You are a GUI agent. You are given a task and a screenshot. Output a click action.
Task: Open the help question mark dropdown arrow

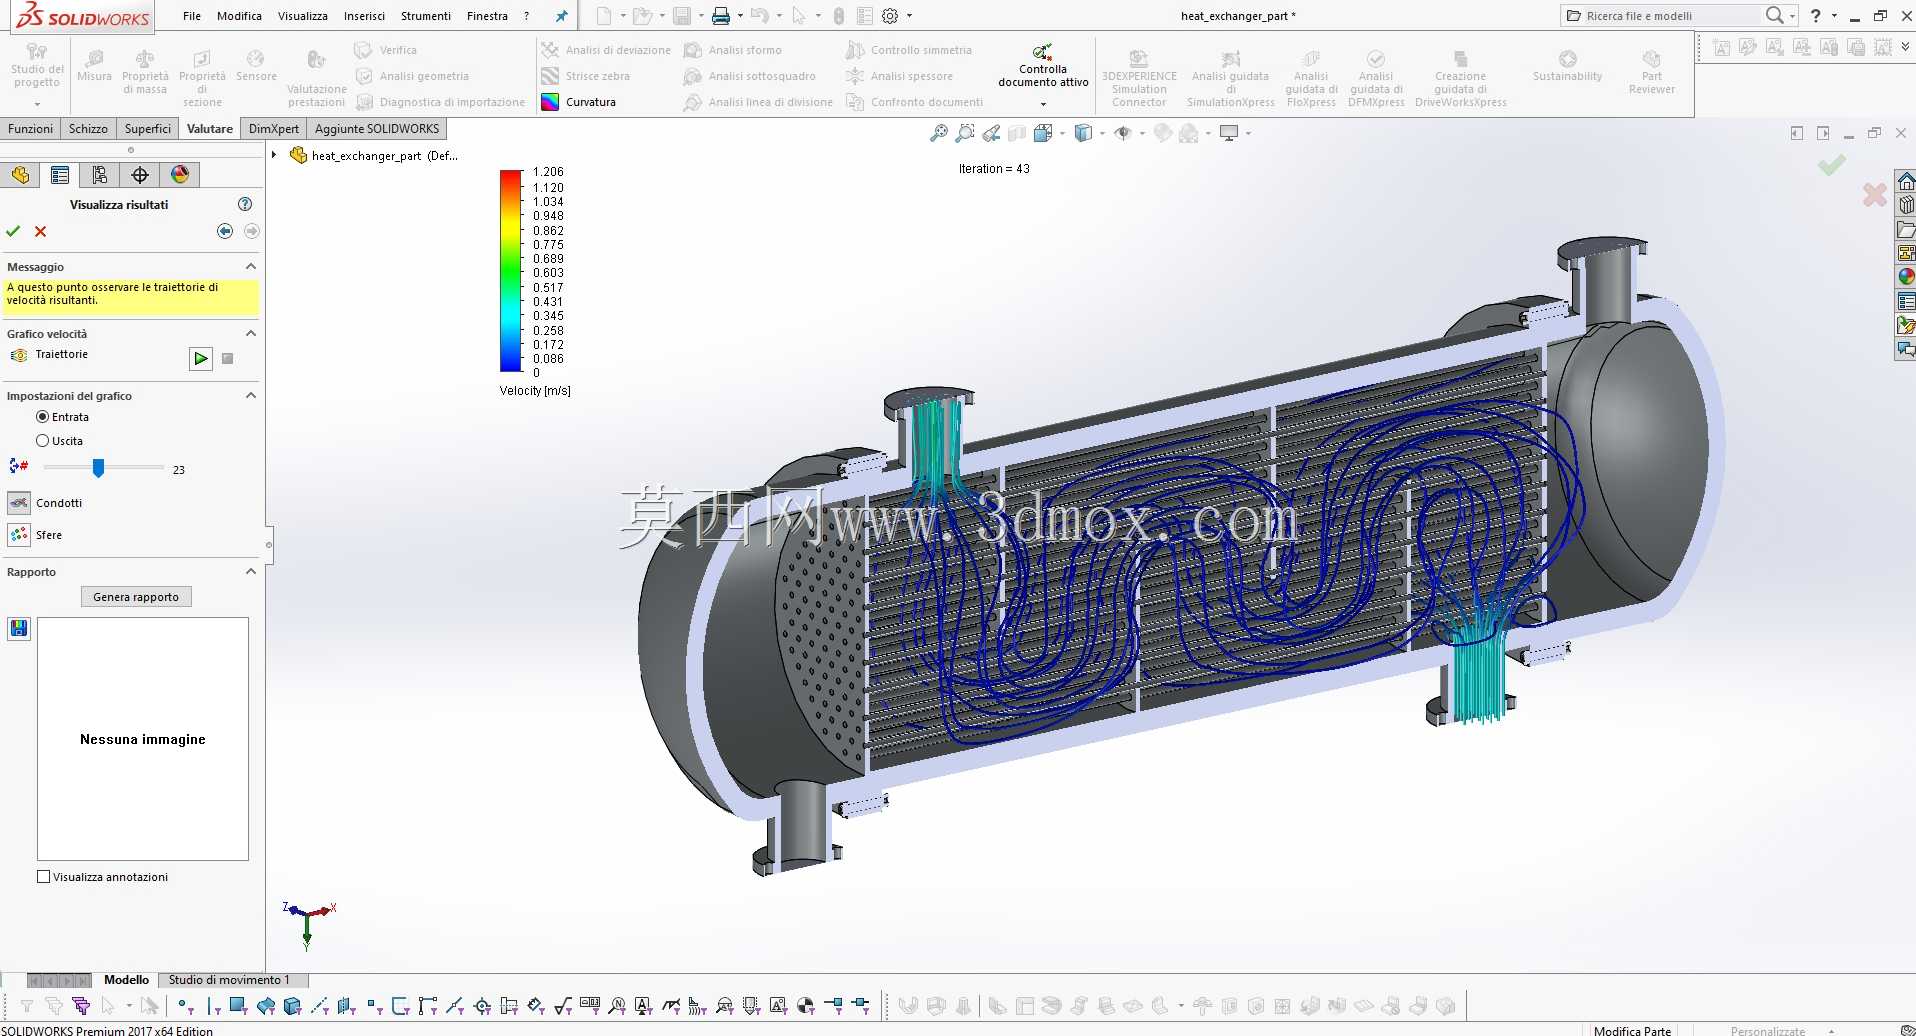click(1834, 16)
